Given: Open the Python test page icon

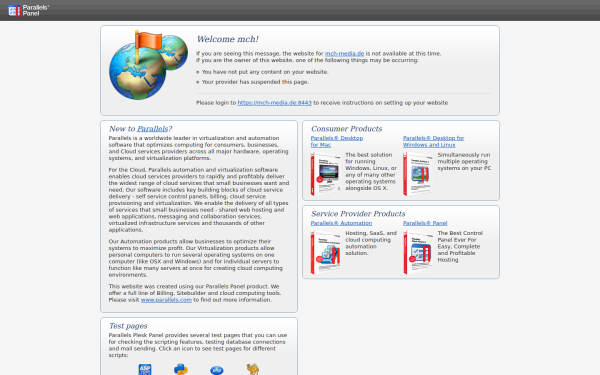Looking at the screenshot, I should click(181, 370).
